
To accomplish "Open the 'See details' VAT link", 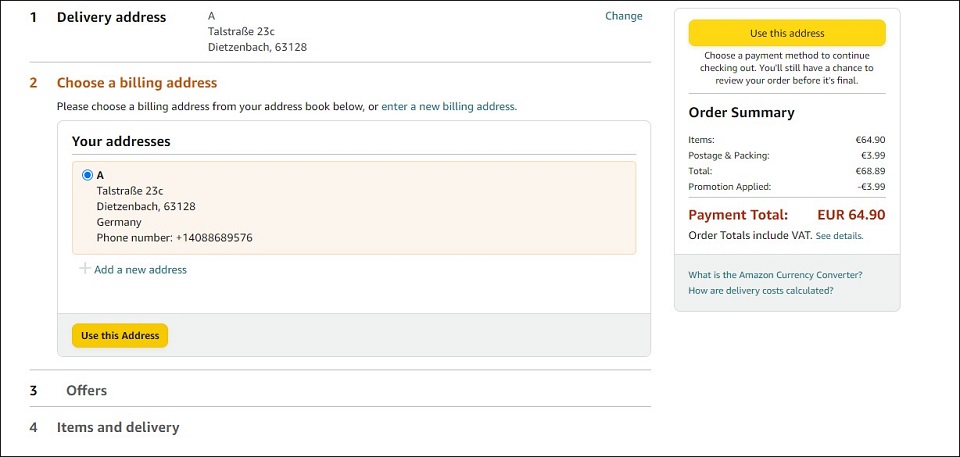I will pyautogui.click(x=838, y=236).
